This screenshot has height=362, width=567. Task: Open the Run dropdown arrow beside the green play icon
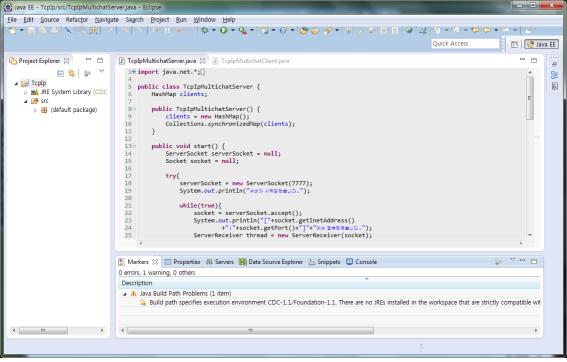(x=232, y=31)
